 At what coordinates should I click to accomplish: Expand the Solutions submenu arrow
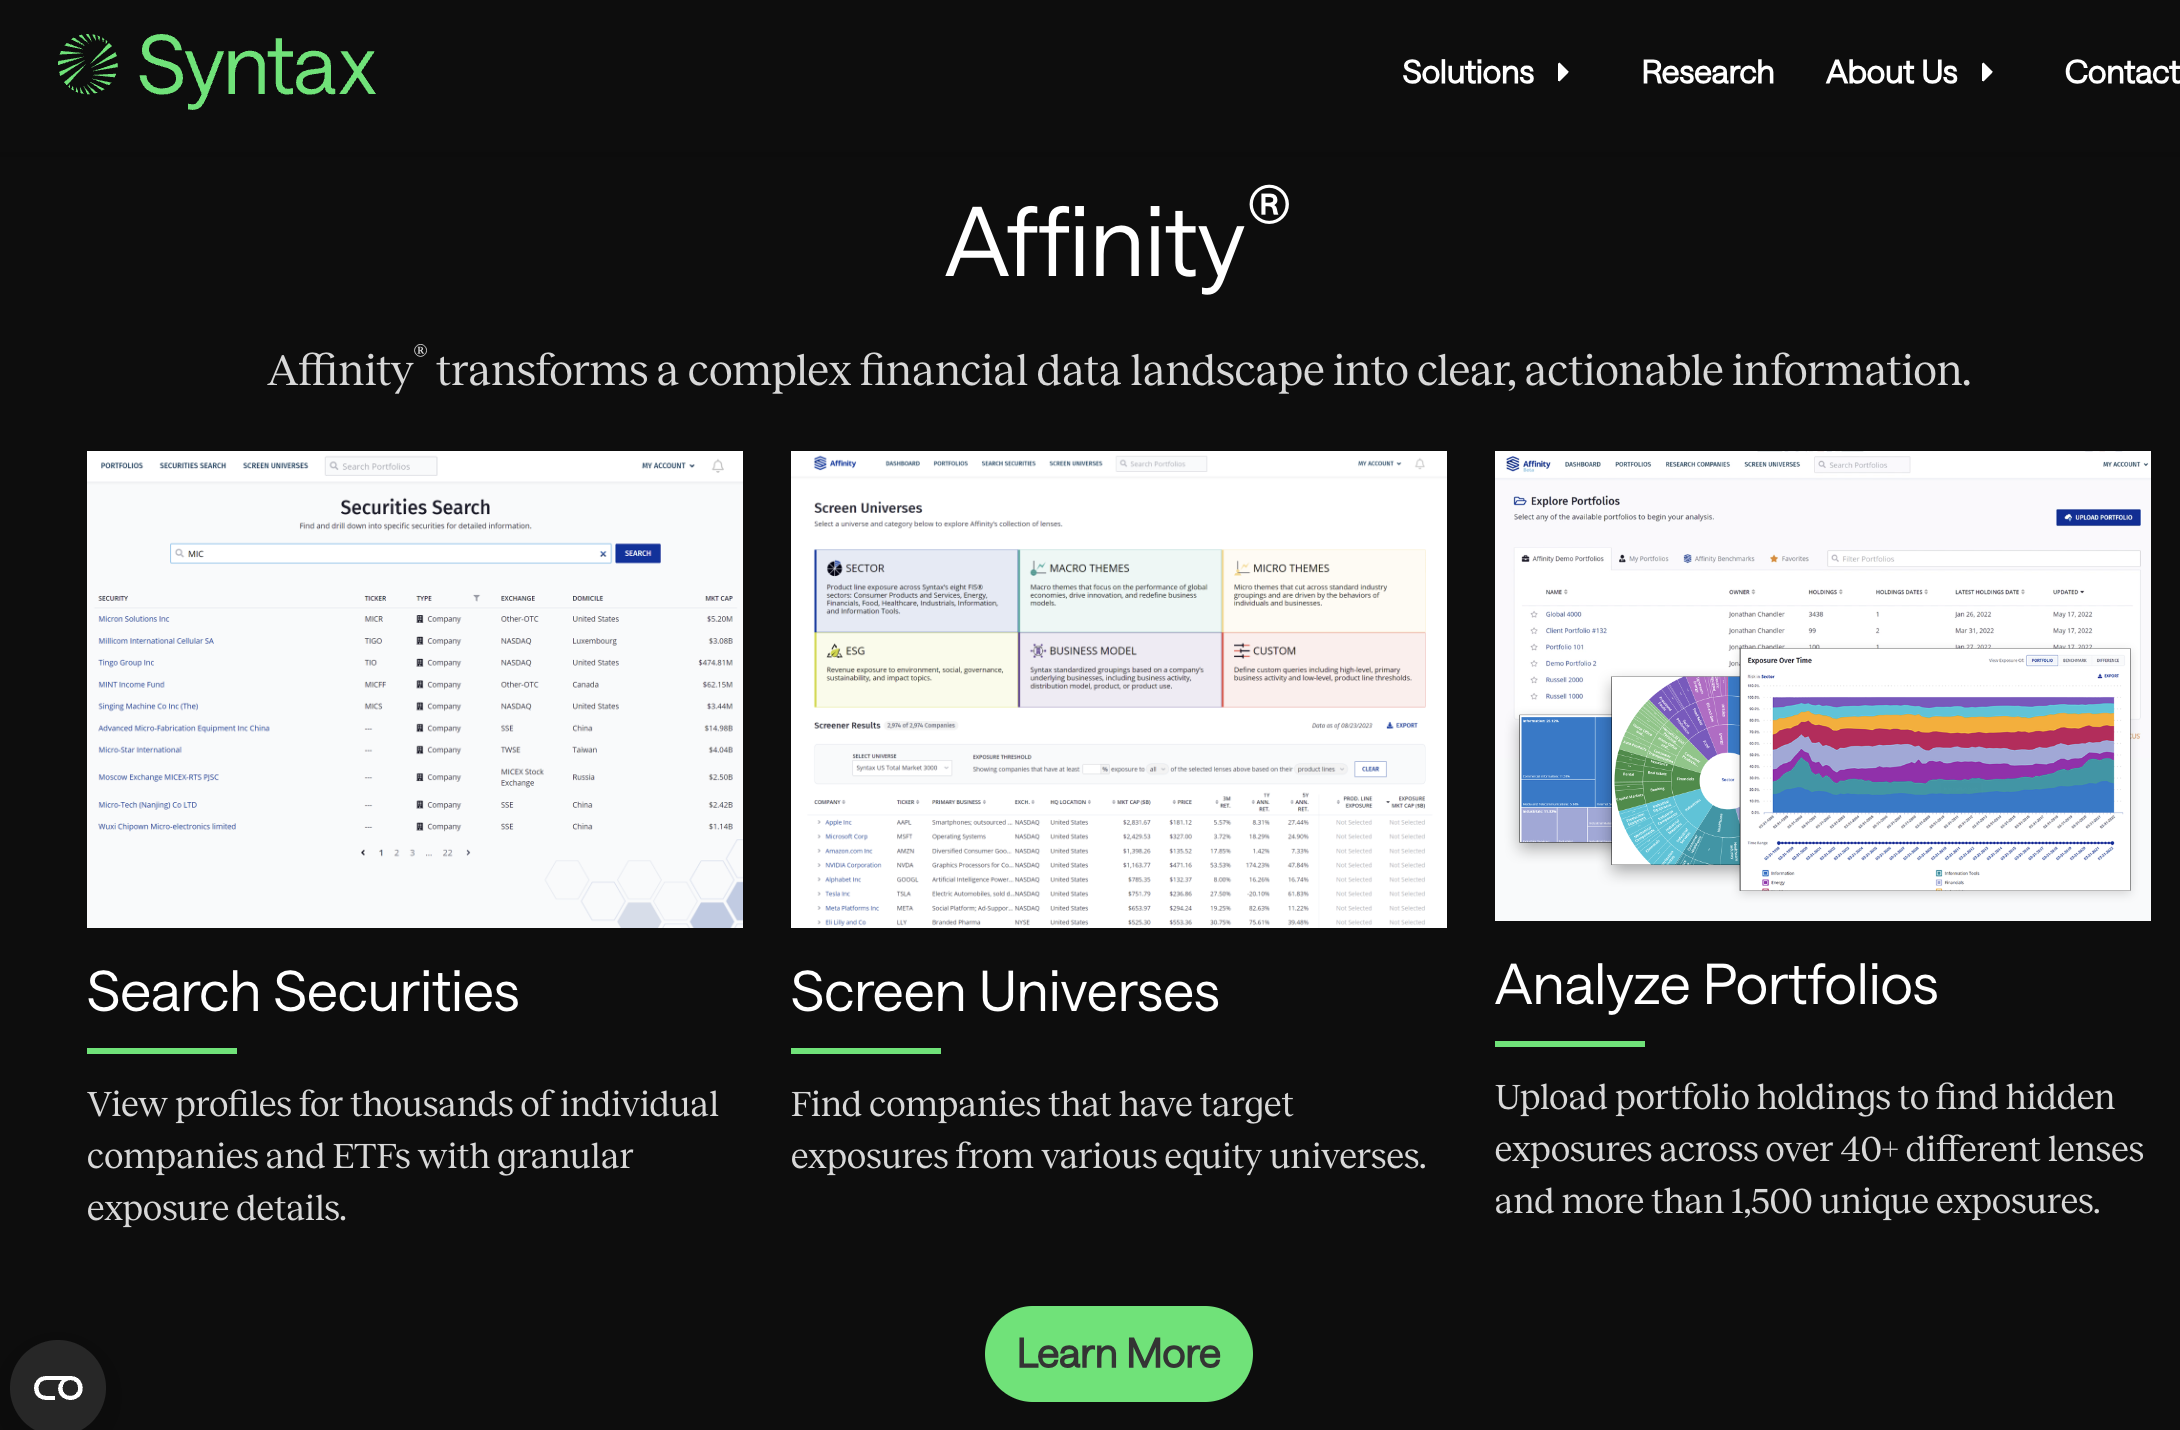[x=1564, y=72]
